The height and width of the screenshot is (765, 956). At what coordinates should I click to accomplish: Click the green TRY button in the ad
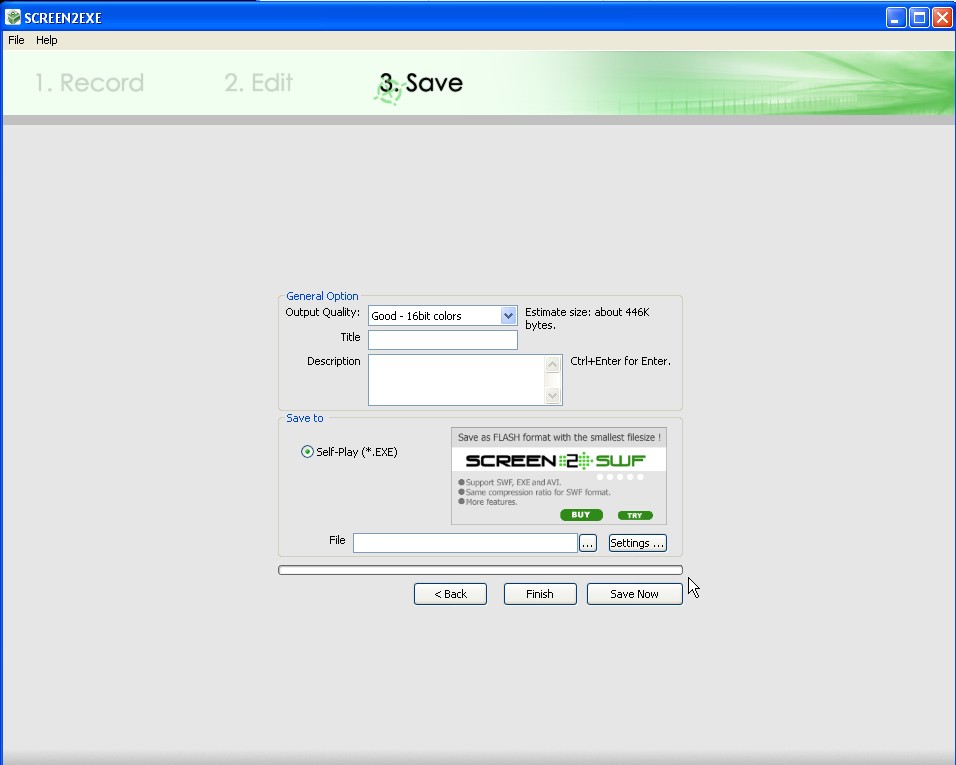tap(635, 516)
